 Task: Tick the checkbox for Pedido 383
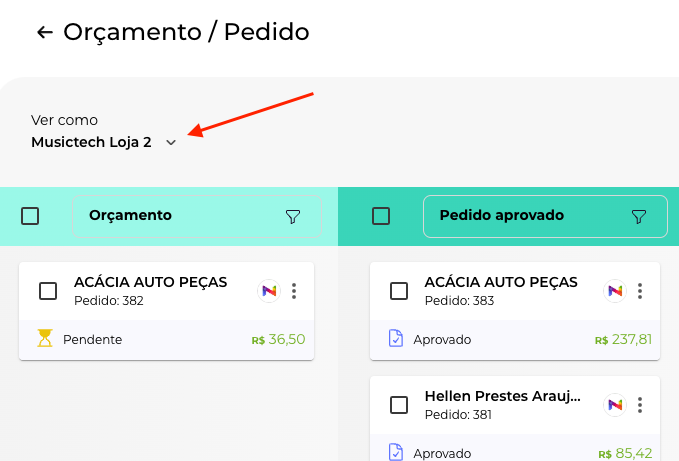pyautogui.click(x=398, y=291)
